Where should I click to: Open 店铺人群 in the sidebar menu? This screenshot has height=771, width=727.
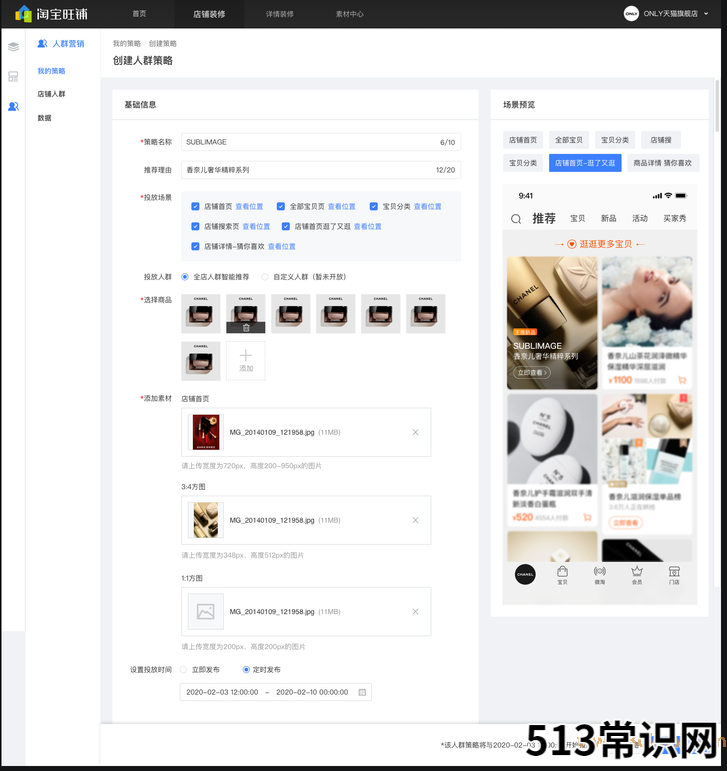click(x=51, y=94)
